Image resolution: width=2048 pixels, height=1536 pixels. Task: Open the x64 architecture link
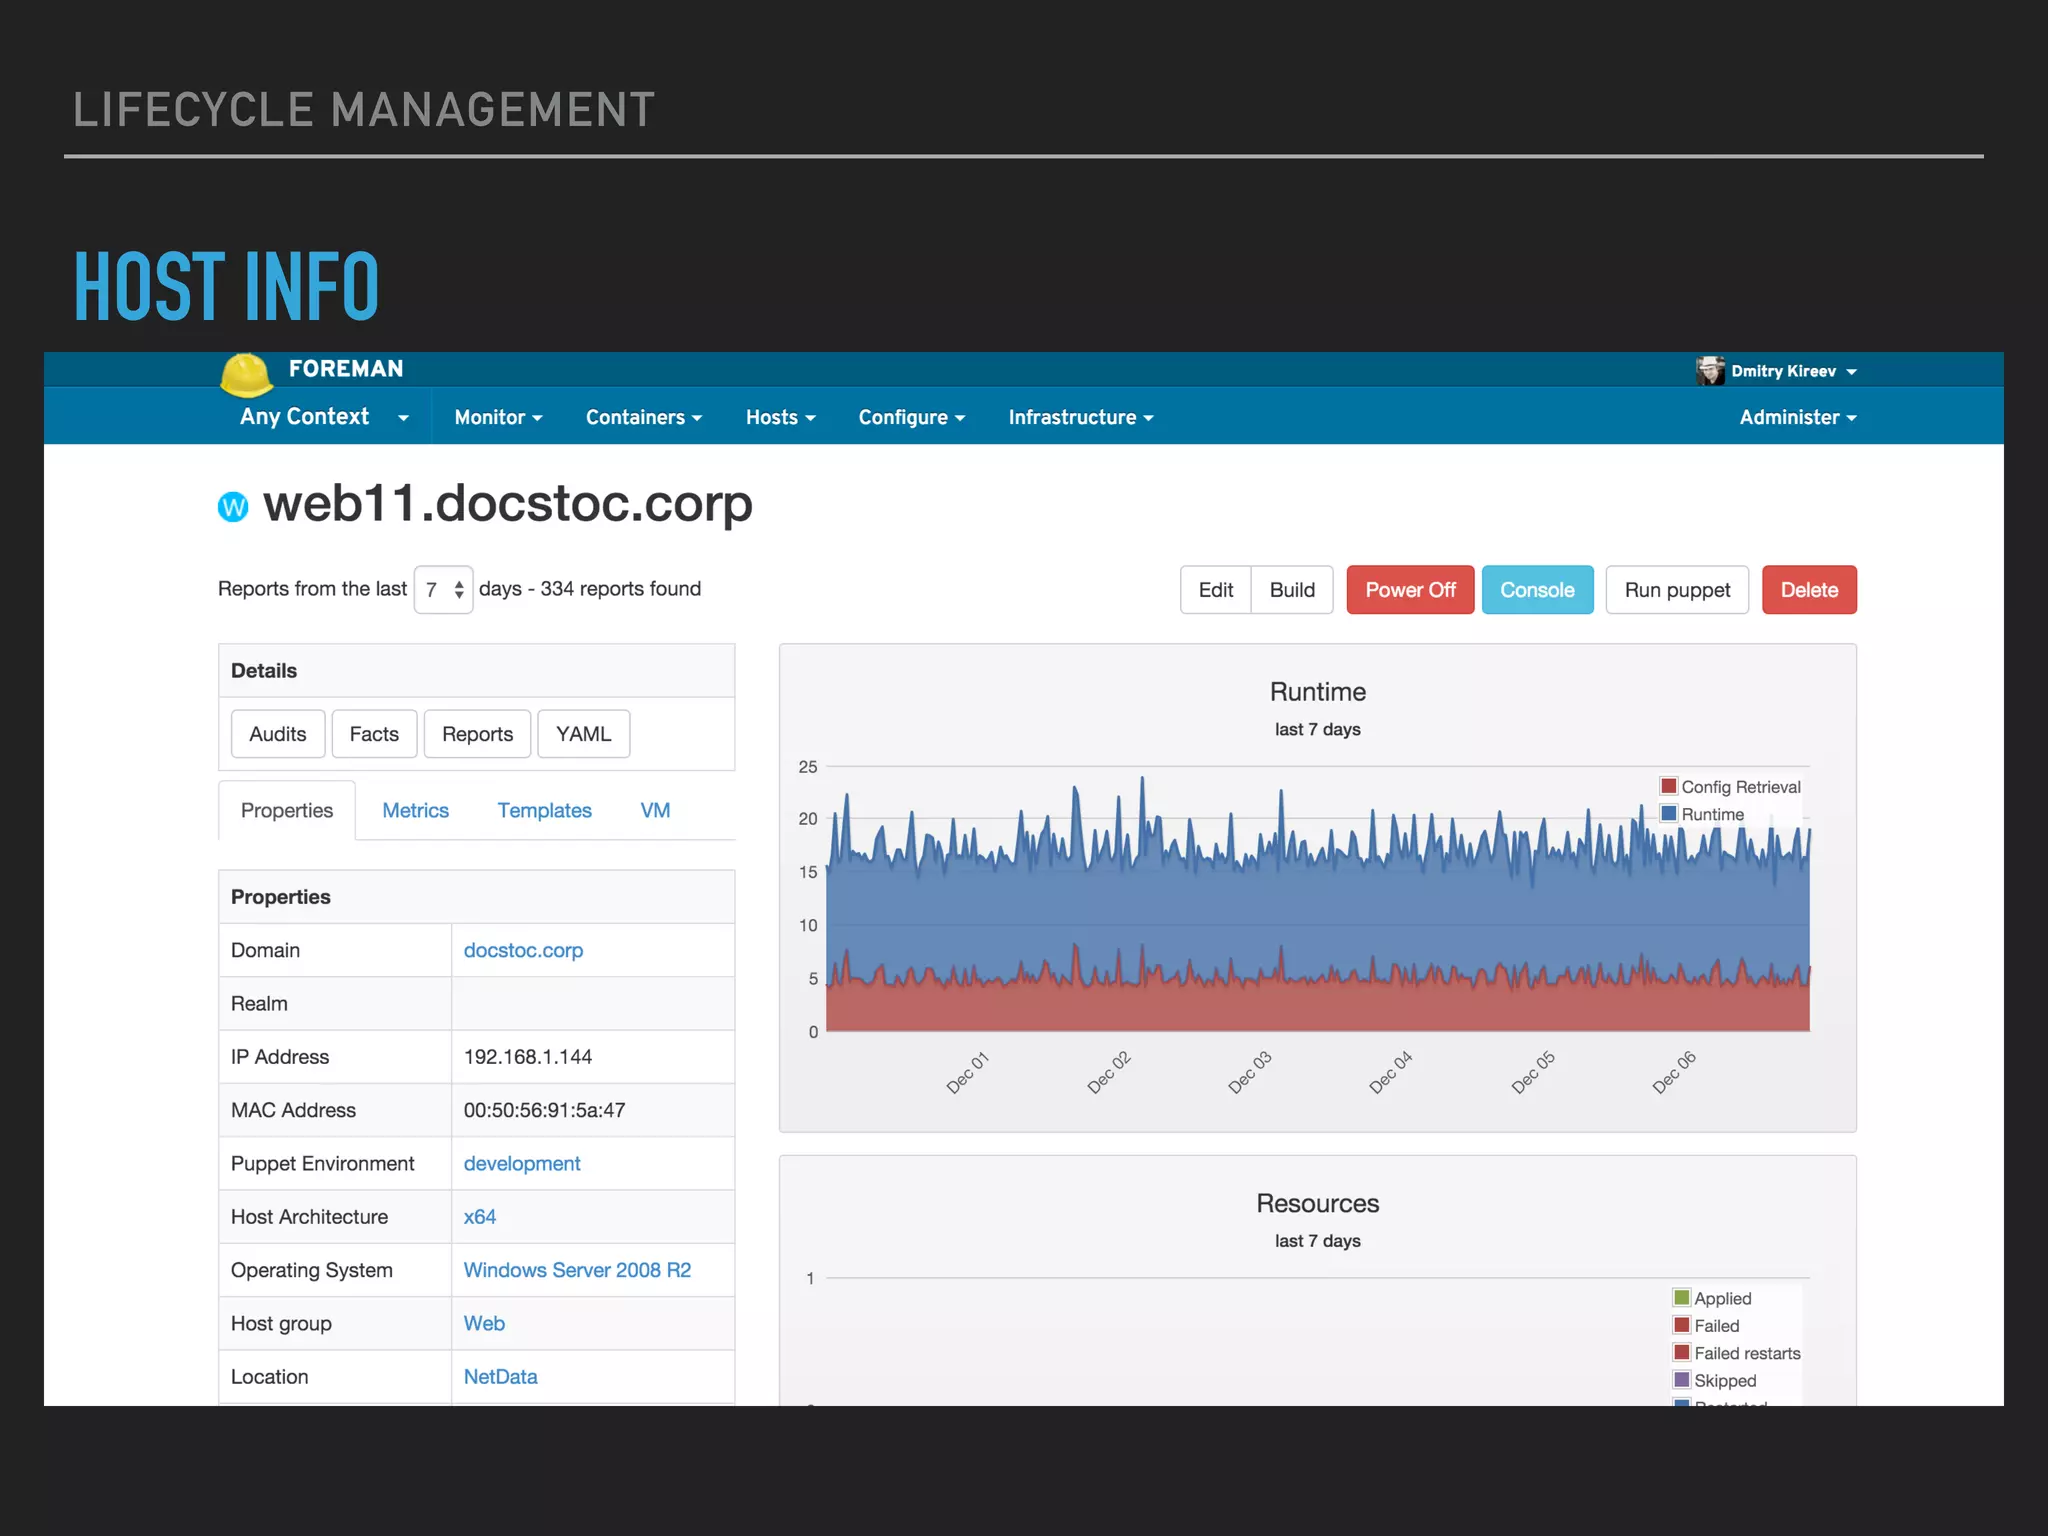point(480,1216)
